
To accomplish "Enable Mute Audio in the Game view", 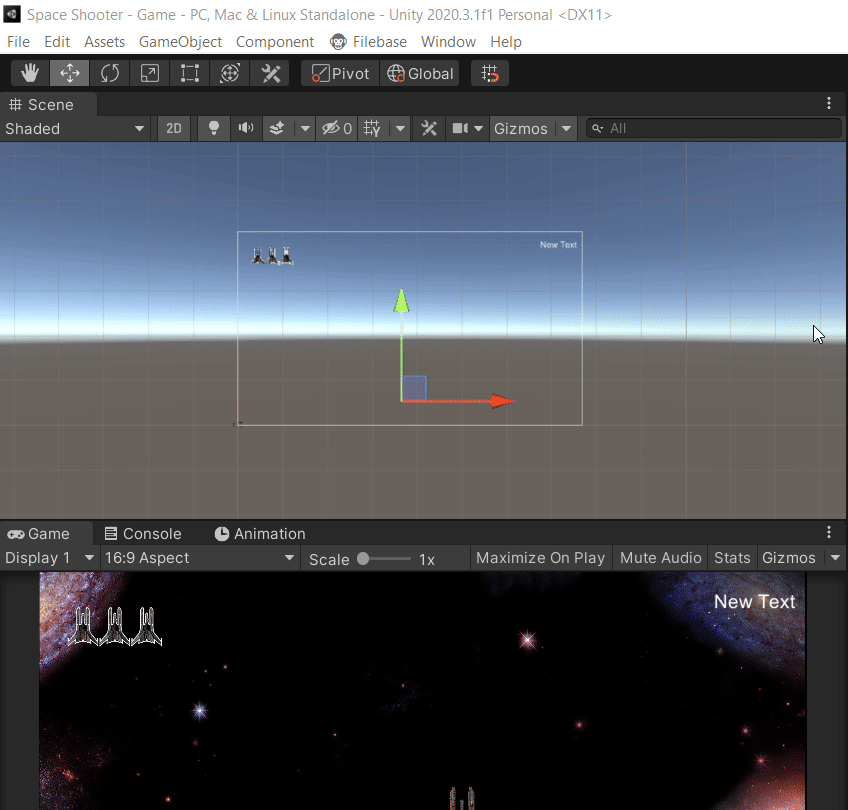I will click(660, 558).
